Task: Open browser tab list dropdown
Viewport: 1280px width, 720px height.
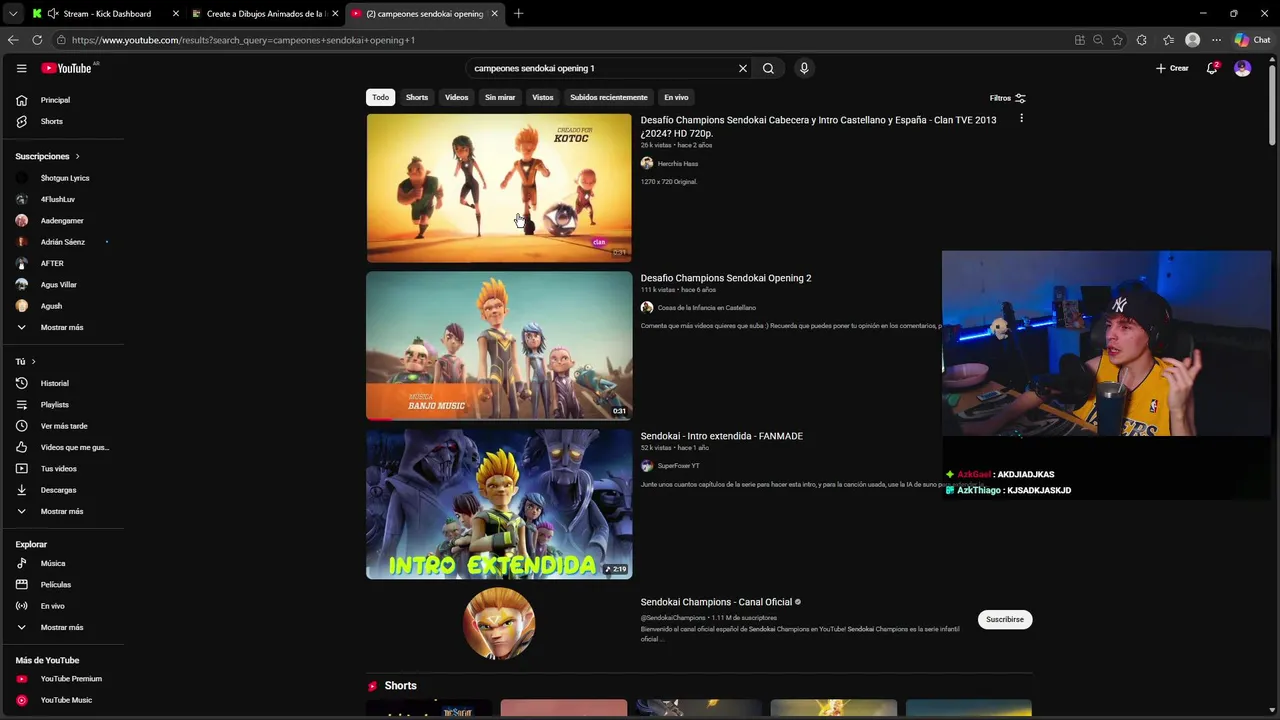Action: point(13,14)
